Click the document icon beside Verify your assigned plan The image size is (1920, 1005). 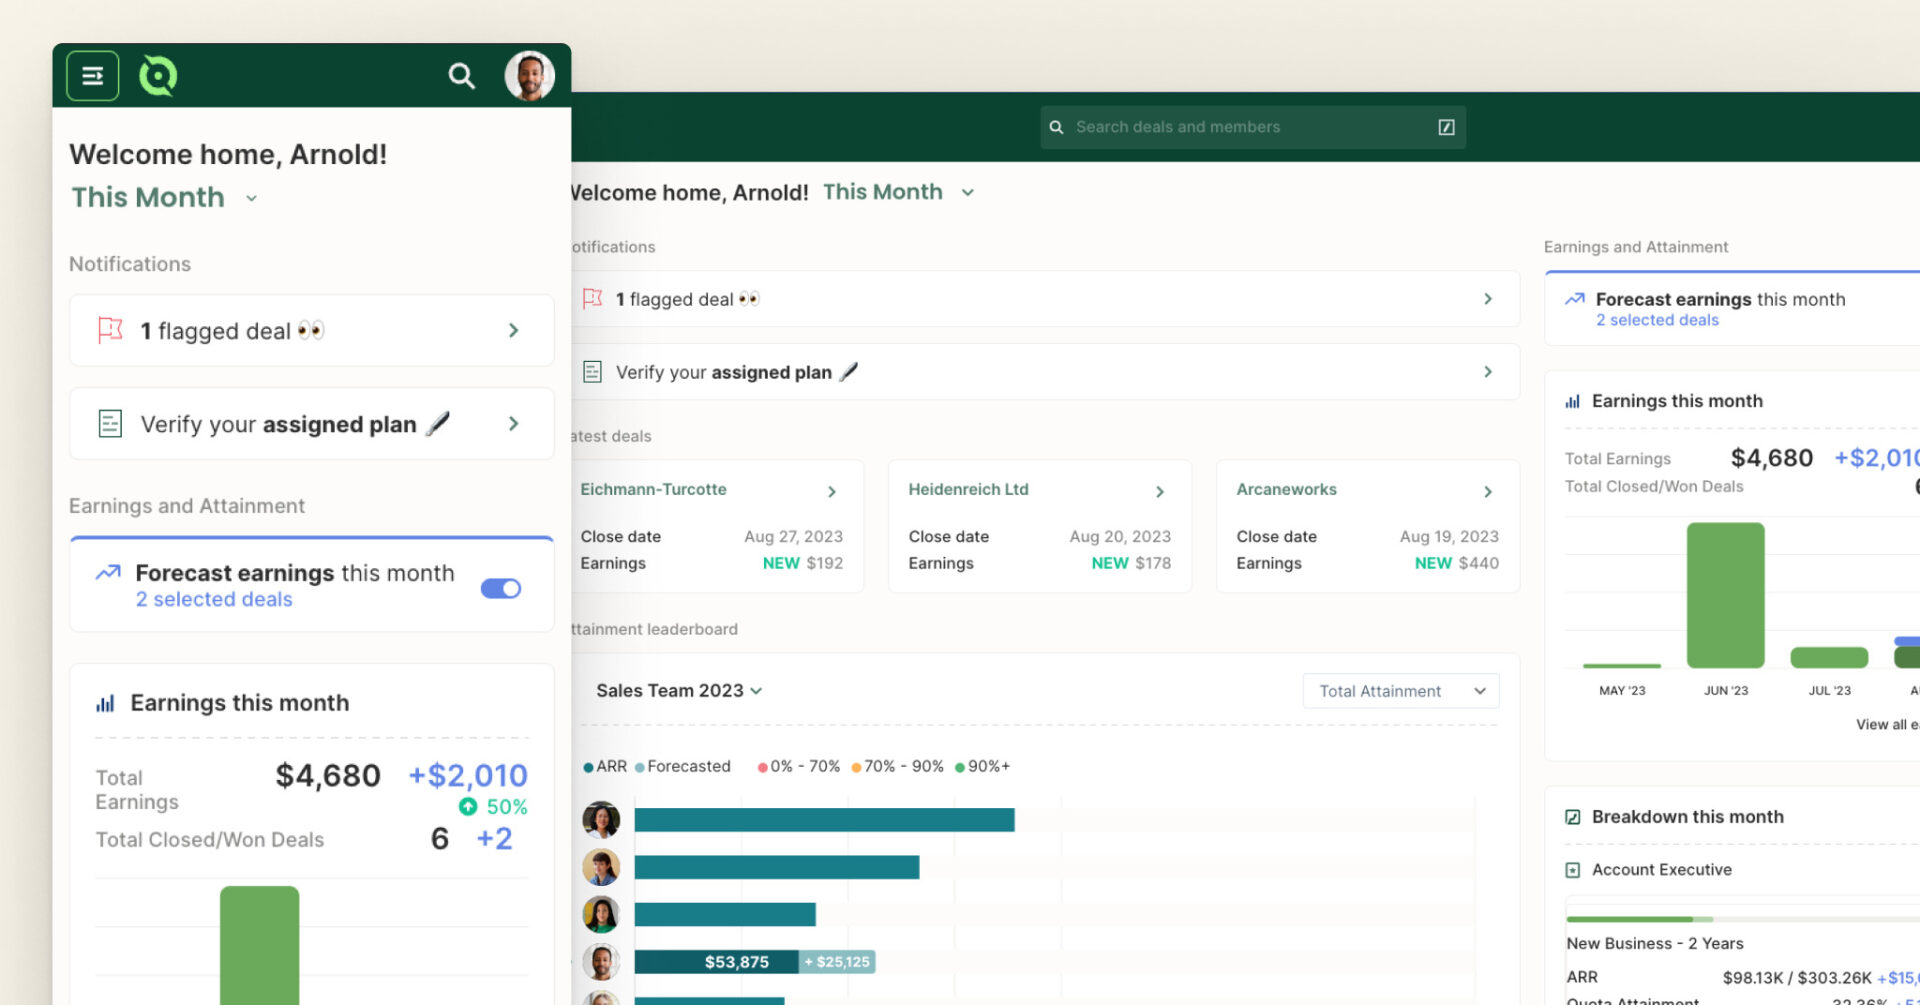click(x=110, y=423)
